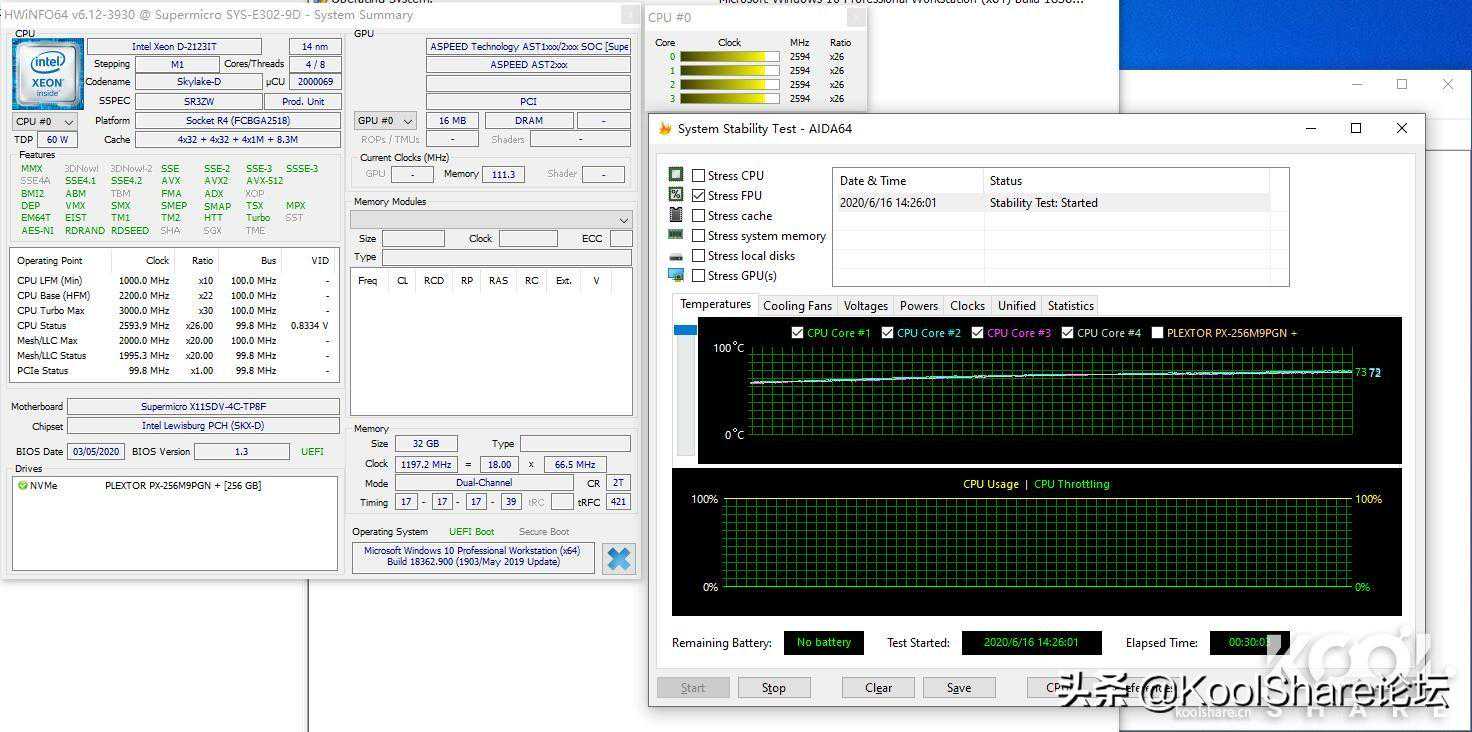Open the CPU #0 selector dropdown
The height and width of the screenshot is (732, 1472).
tap(45, 121)
